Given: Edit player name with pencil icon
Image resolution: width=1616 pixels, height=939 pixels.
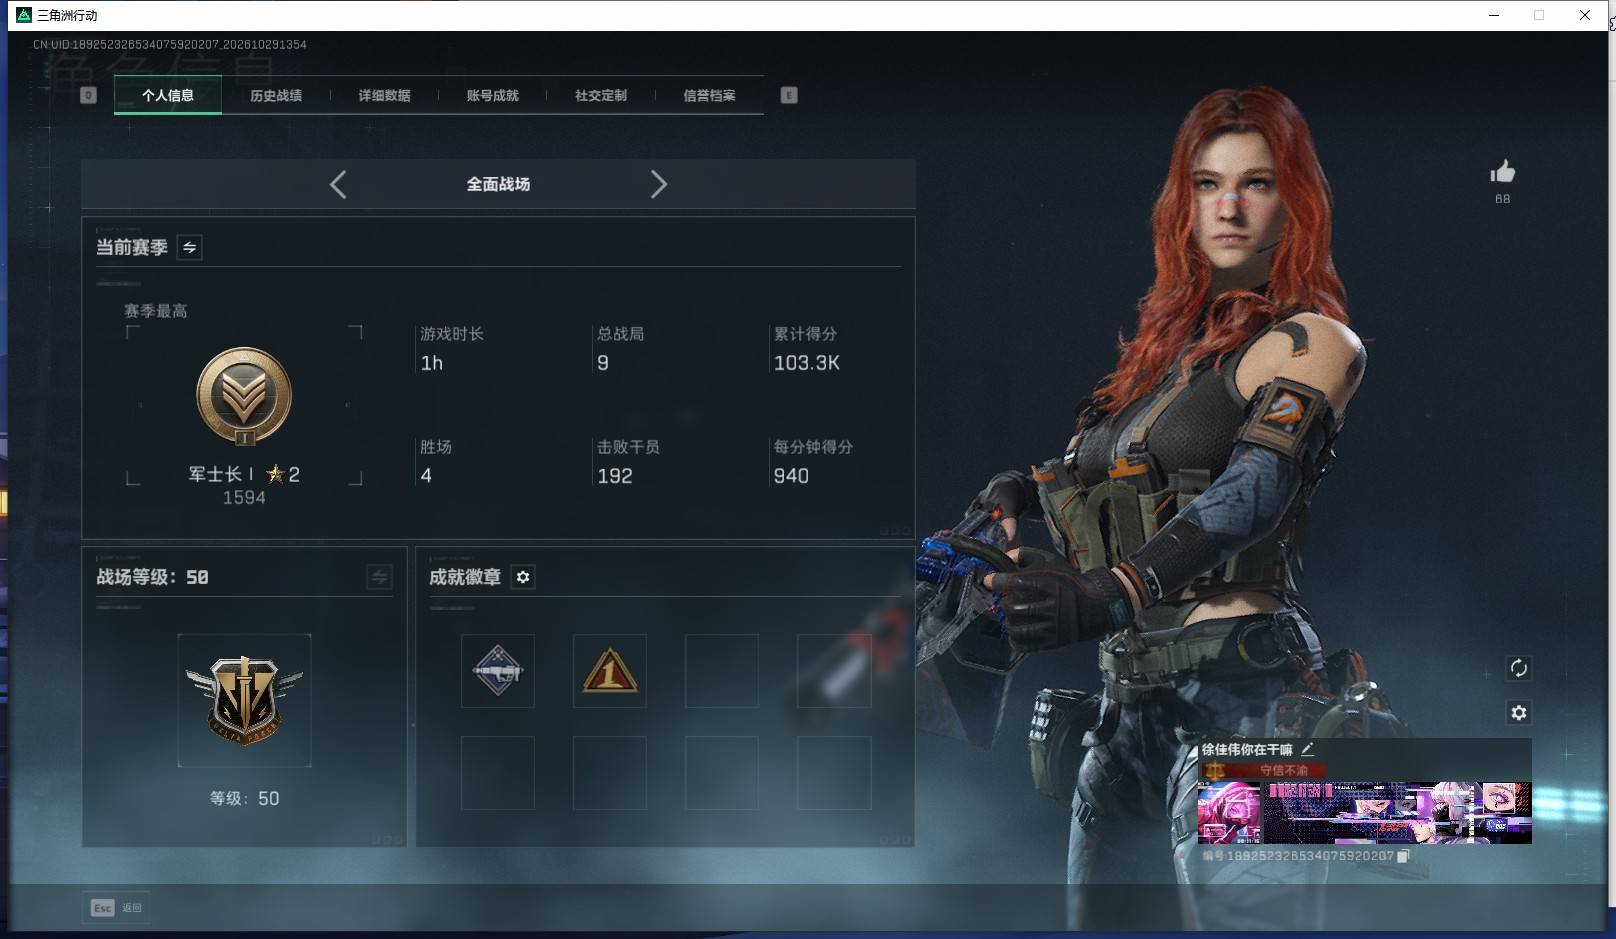Looking at the screenshot, I should click(1307, 749).
